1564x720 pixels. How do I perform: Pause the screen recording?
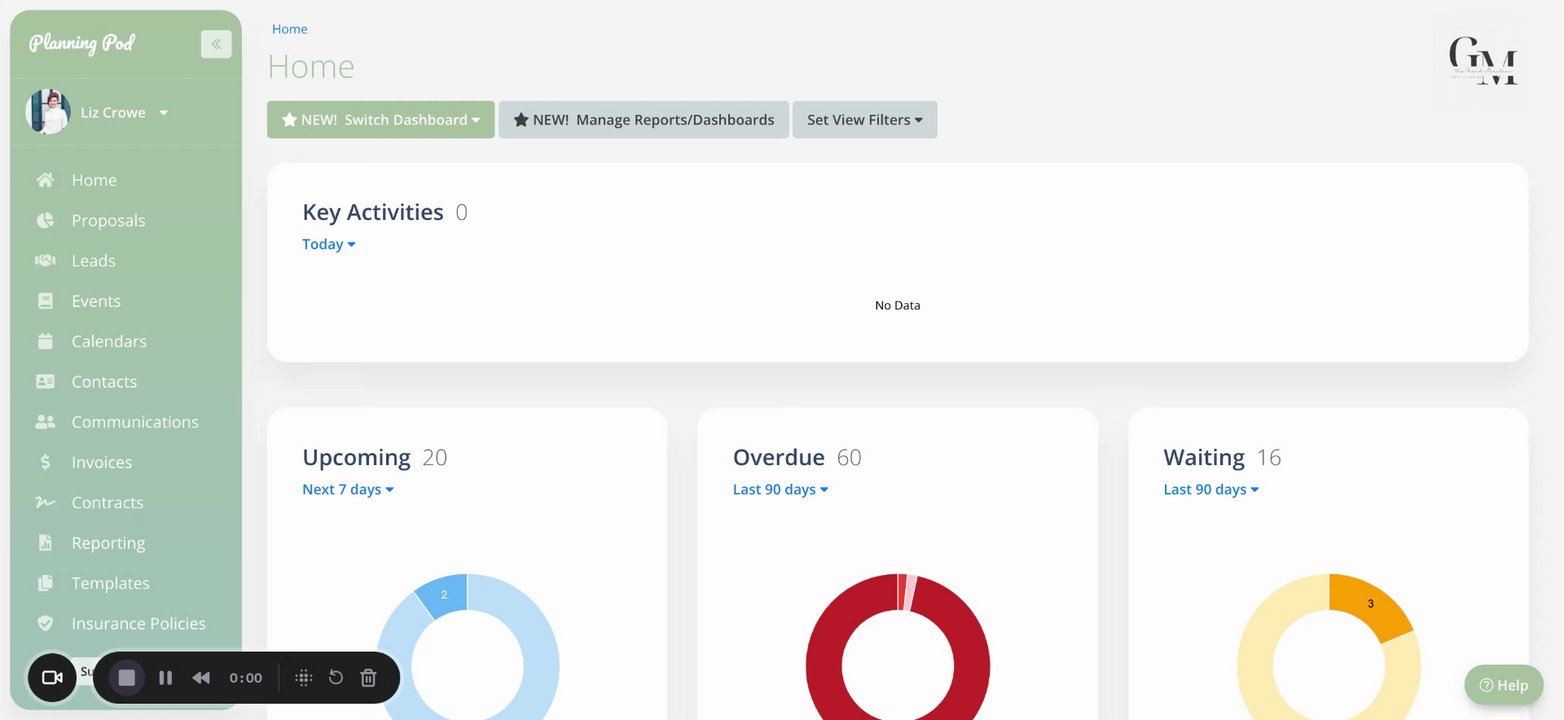pos(166,677)
